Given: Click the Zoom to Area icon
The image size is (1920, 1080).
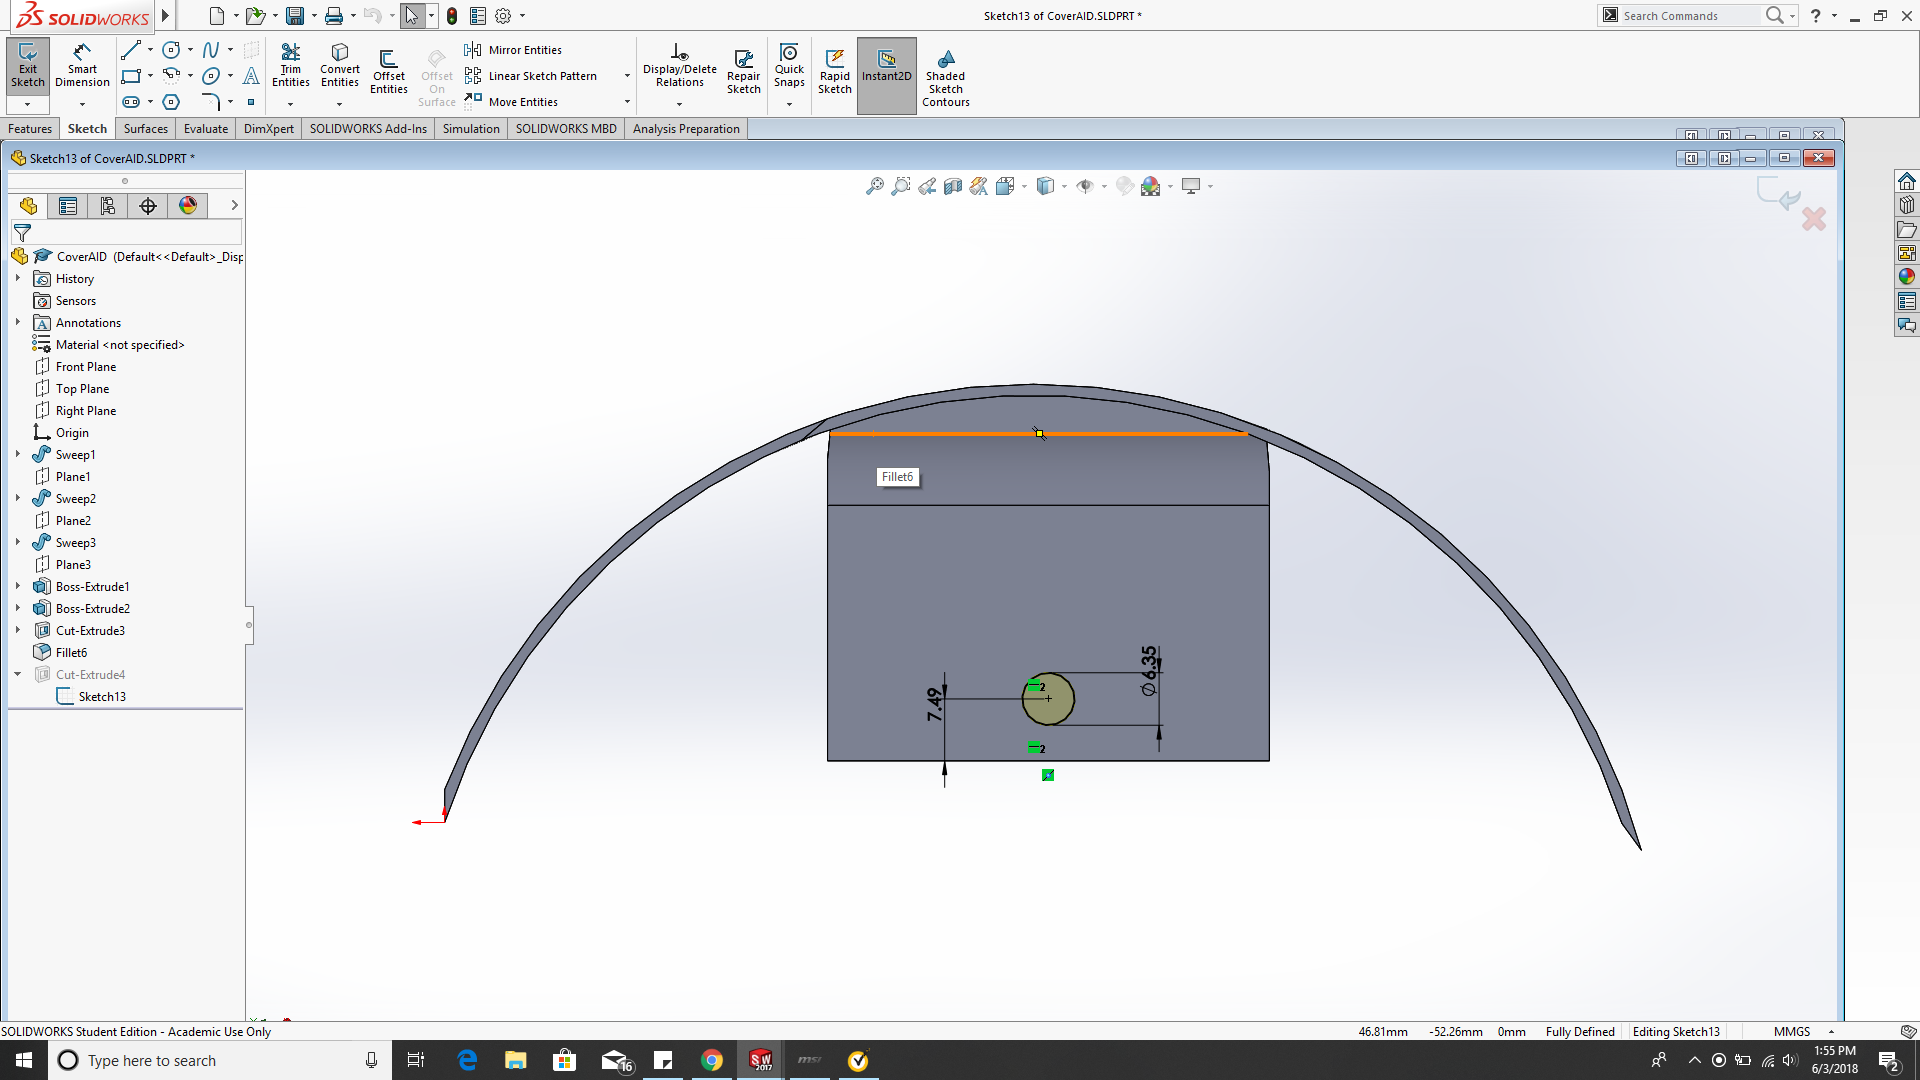Looking at the screenshot, I should tap(901, 186).
